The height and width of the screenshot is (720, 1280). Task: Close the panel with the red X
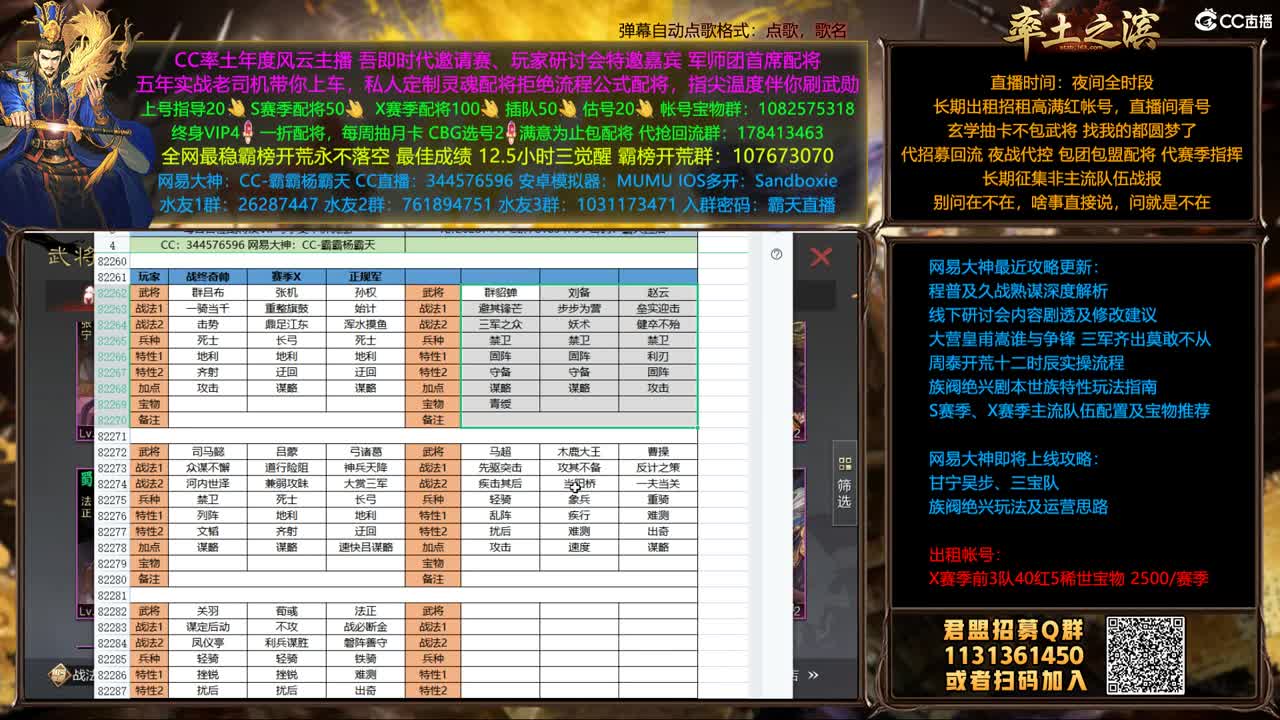point(820,257)
